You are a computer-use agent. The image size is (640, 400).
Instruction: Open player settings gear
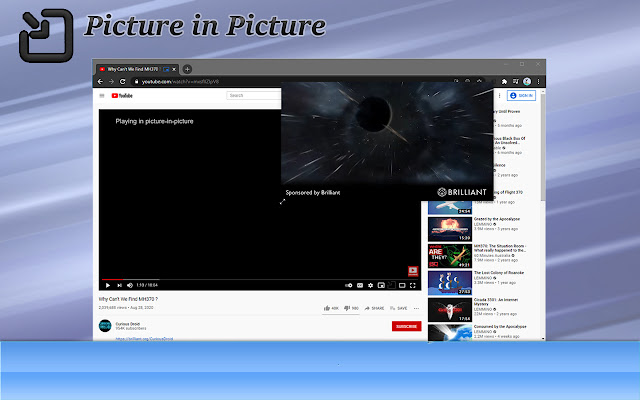point(369,285)
